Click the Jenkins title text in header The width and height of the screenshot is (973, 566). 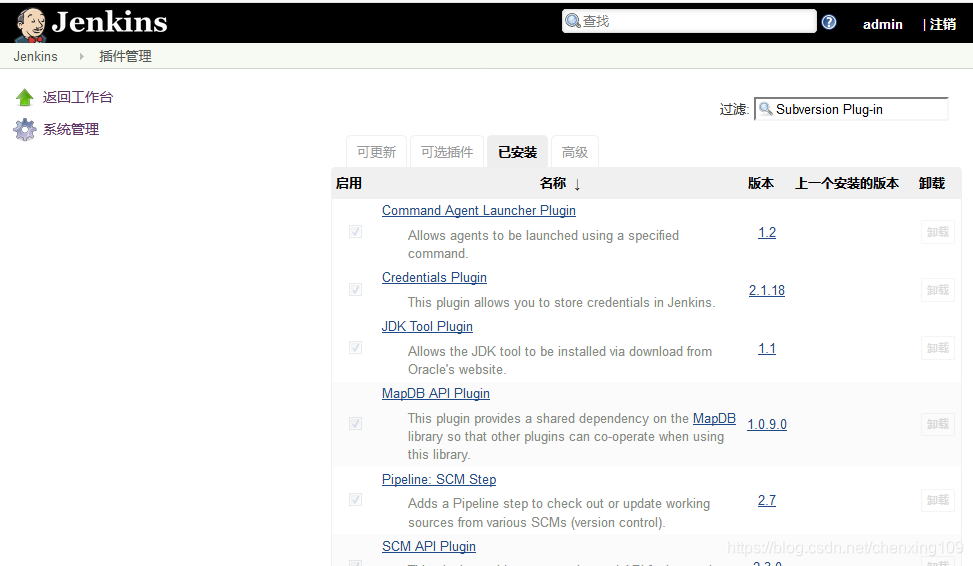pyautogui.click(x=109, y=22)
